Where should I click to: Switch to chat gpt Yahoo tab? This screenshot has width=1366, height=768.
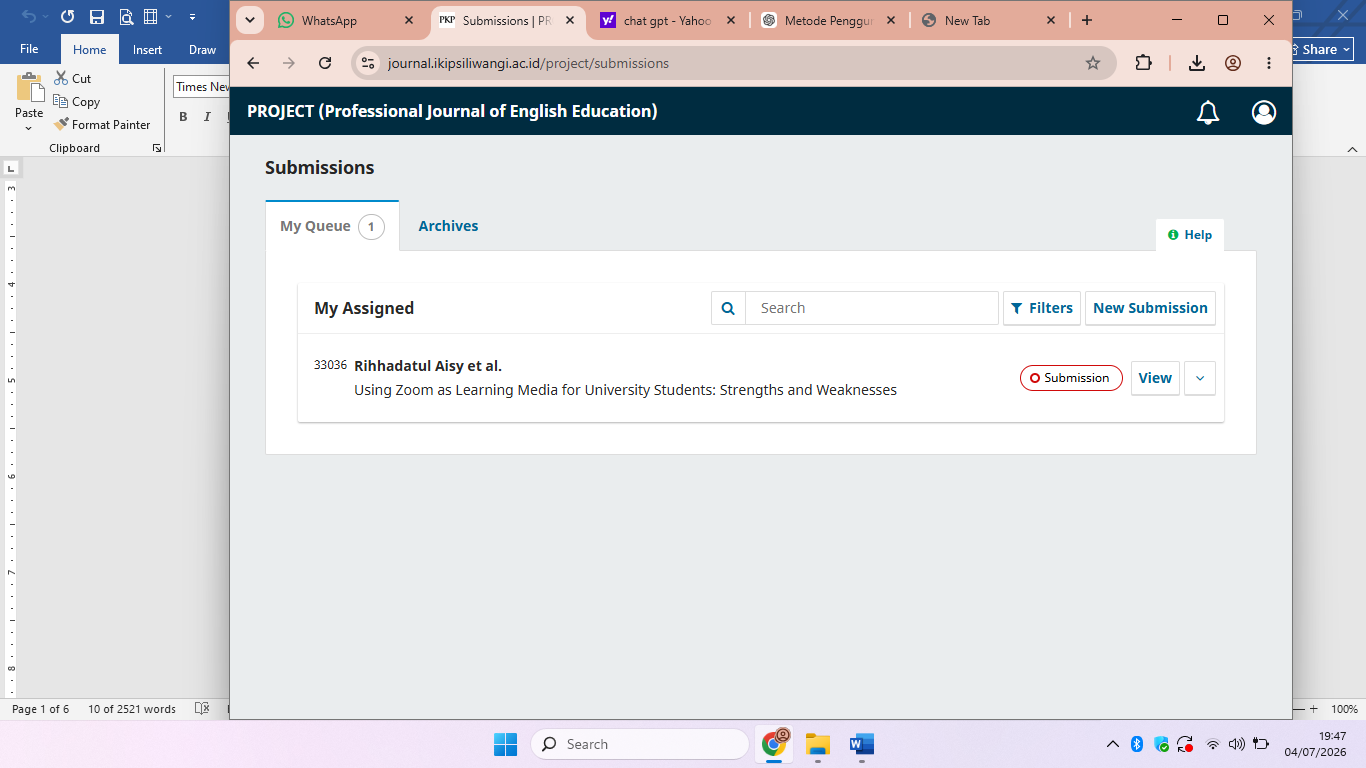[668, 20]
